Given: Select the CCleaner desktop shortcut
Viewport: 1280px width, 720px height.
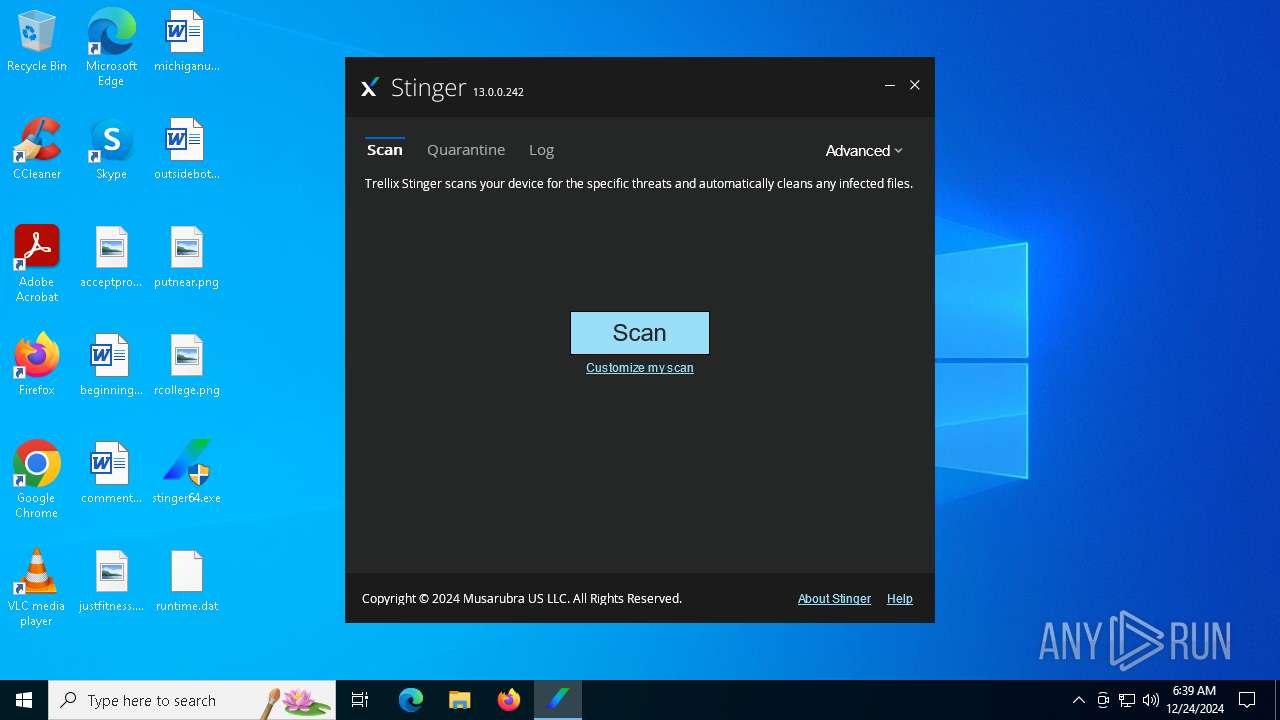Looking at the screenshot, I should click(37, 150).
